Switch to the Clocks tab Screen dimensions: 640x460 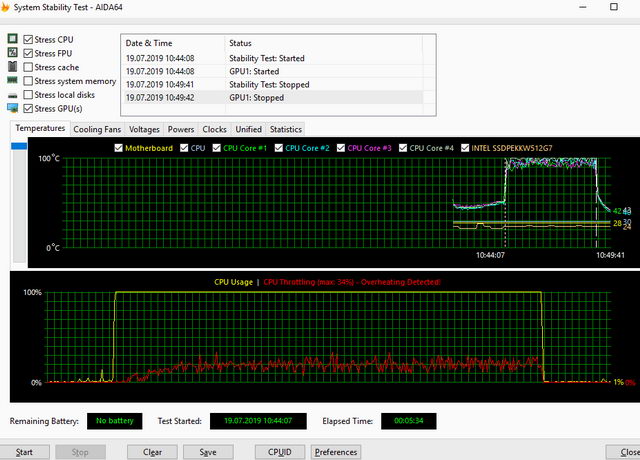214,129
